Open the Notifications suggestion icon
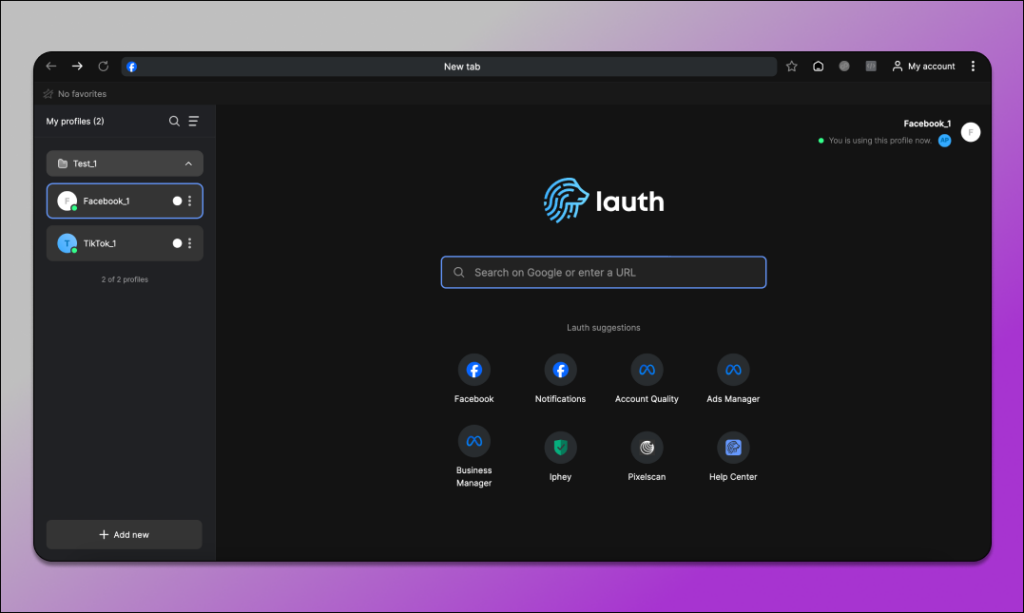 pos(560,369)
